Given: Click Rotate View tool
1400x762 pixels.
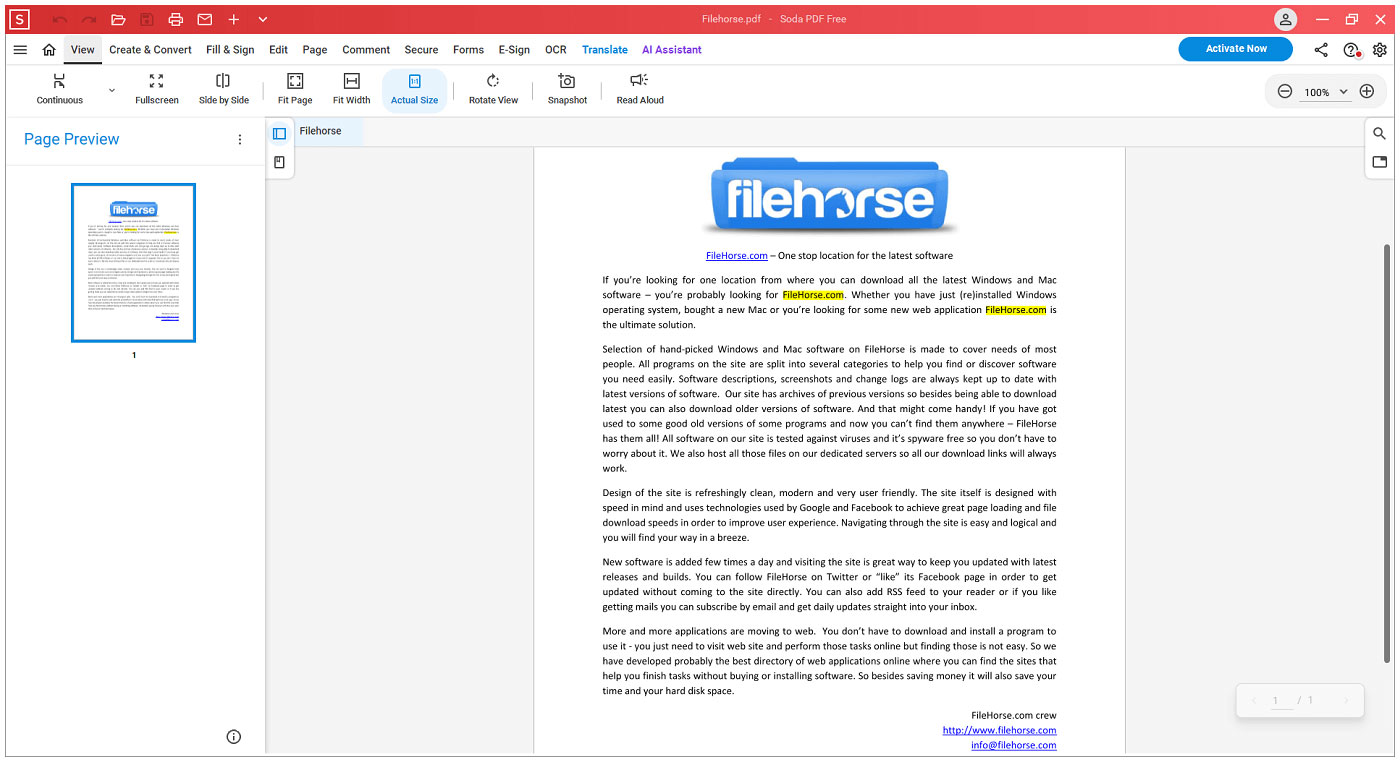Looking at the screenshot, I should (x=493, y=89).
